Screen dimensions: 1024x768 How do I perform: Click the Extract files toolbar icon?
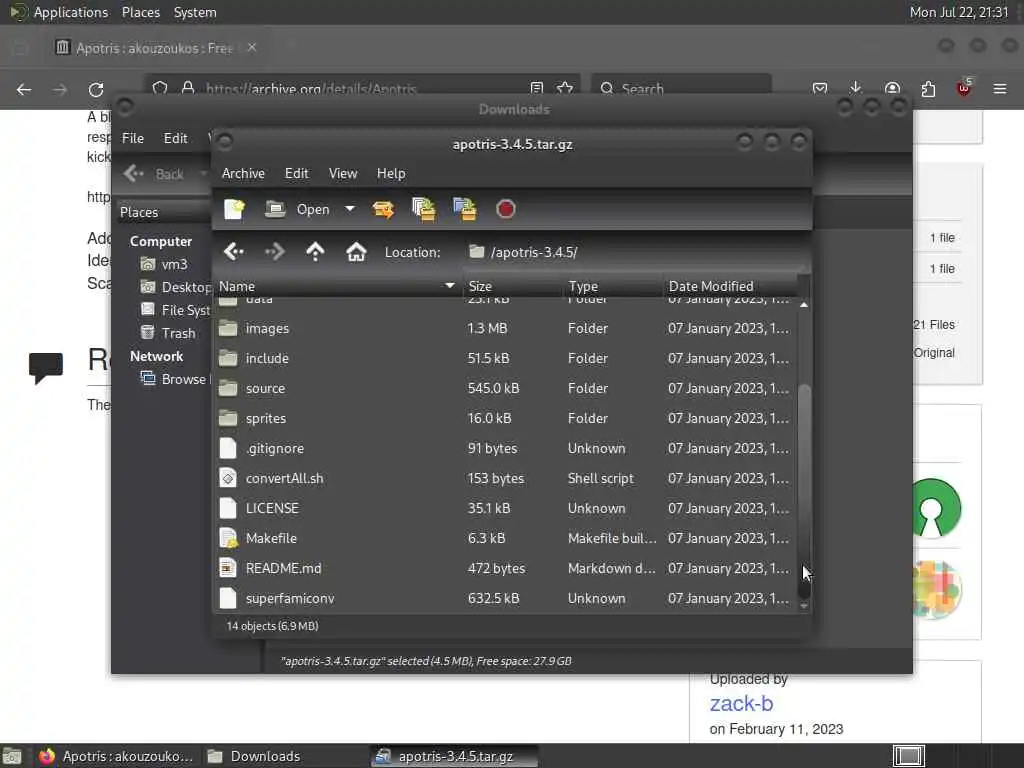coord(383,210)
